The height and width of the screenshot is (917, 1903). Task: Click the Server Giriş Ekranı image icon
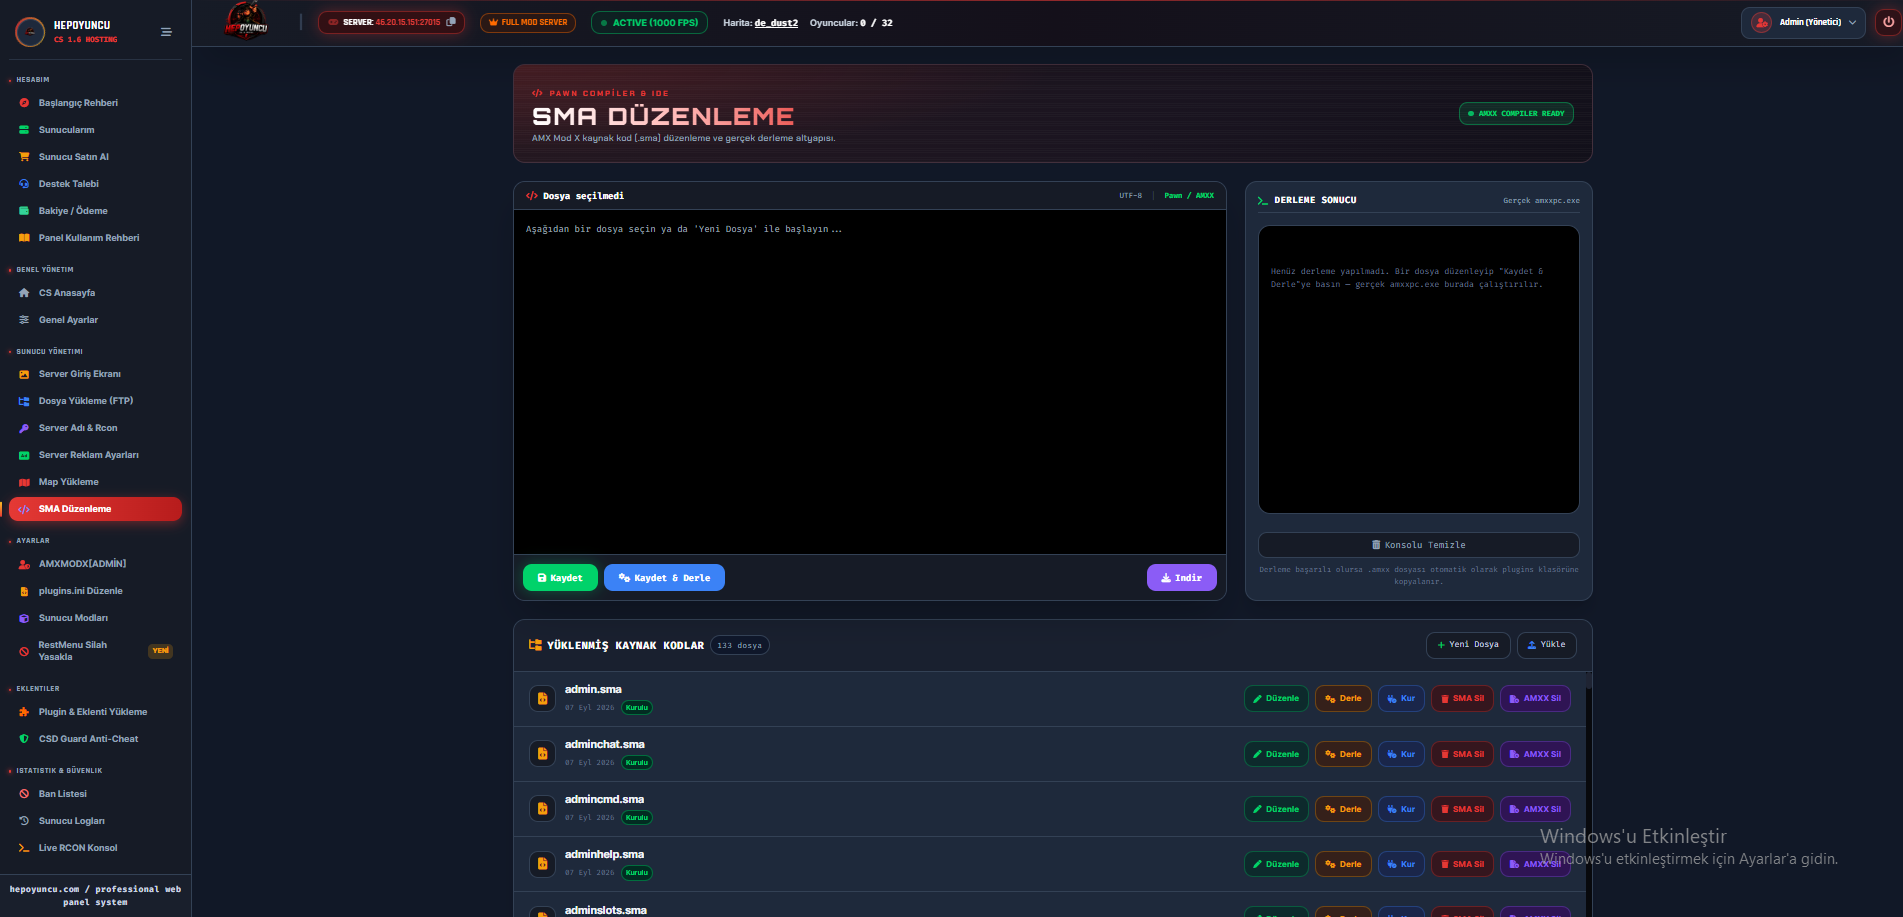pos(24,374)
